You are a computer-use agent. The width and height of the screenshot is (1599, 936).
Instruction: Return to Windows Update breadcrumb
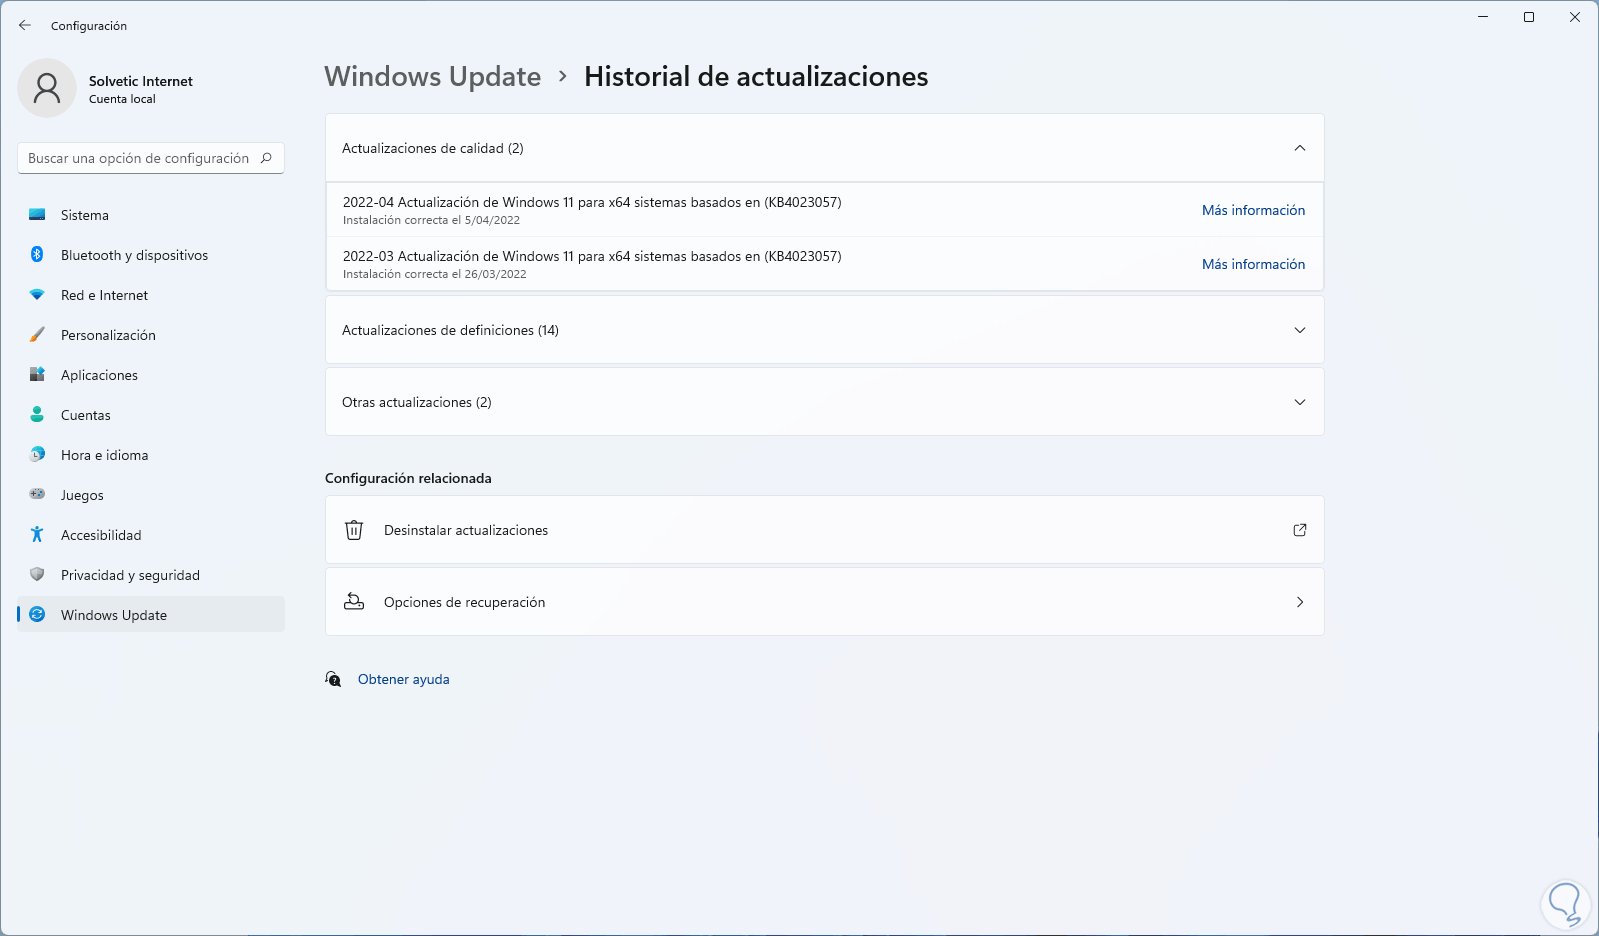click(x=432, y=77)
